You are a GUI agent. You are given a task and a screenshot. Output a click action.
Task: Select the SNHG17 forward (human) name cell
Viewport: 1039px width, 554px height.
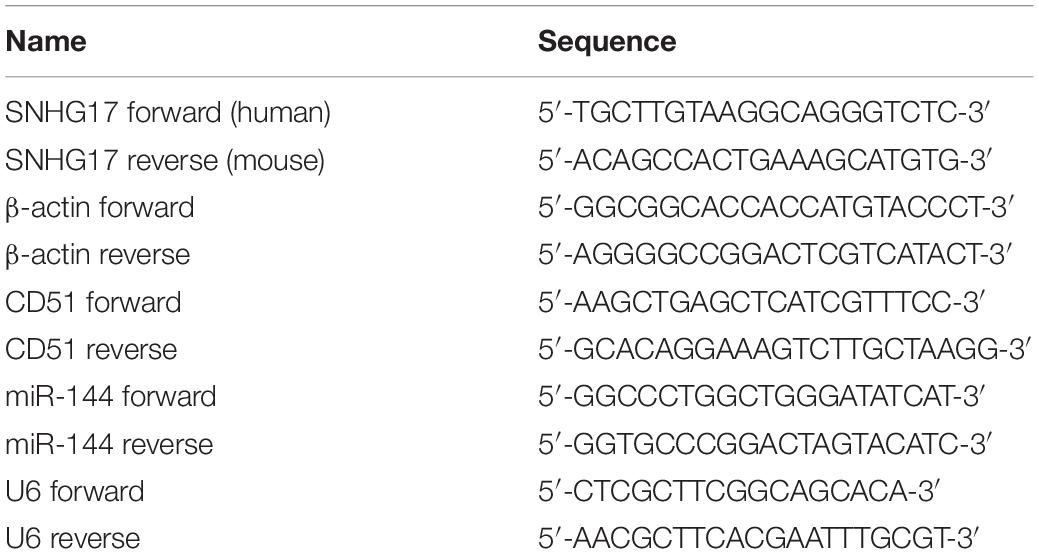(168, 113)
